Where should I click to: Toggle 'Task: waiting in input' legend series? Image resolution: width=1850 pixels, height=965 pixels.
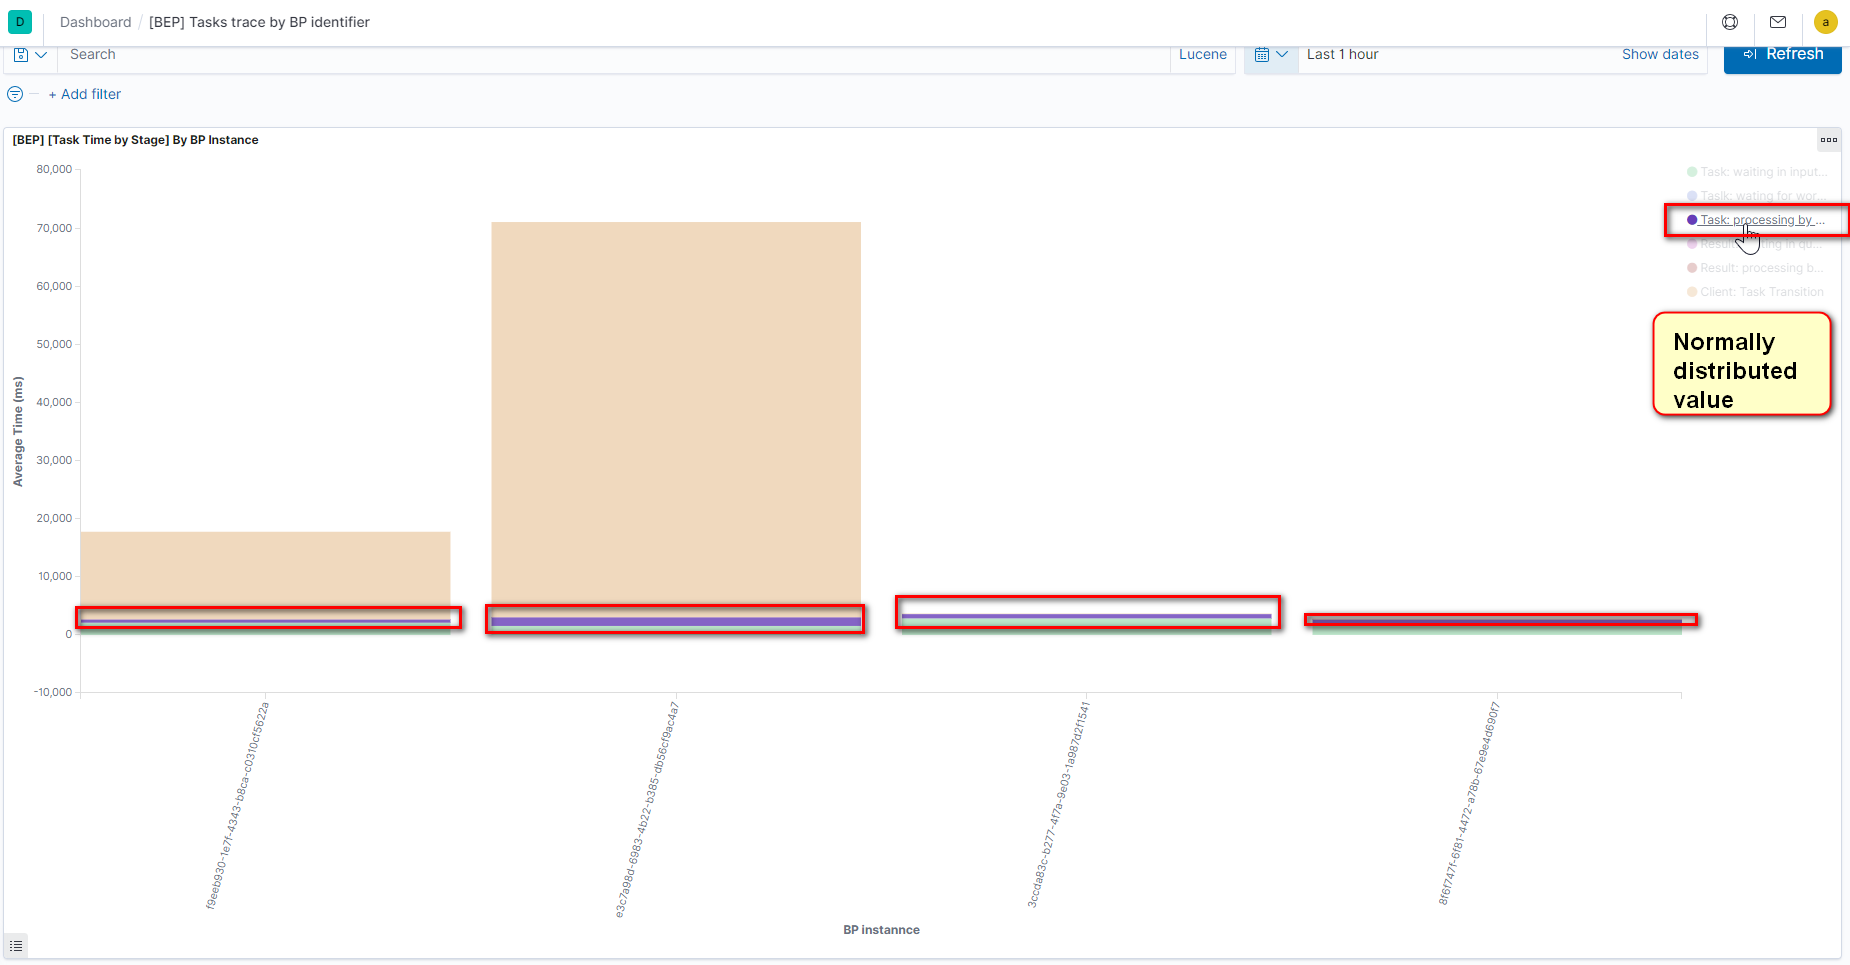point(1757,172)
